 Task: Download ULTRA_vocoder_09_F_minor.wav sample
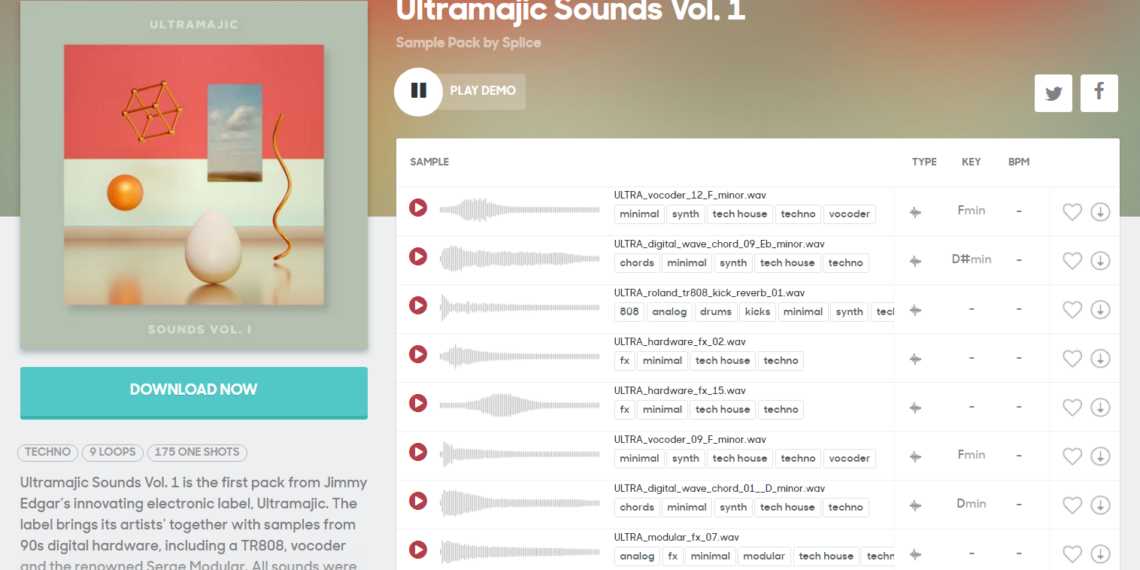pos(1100,456)
